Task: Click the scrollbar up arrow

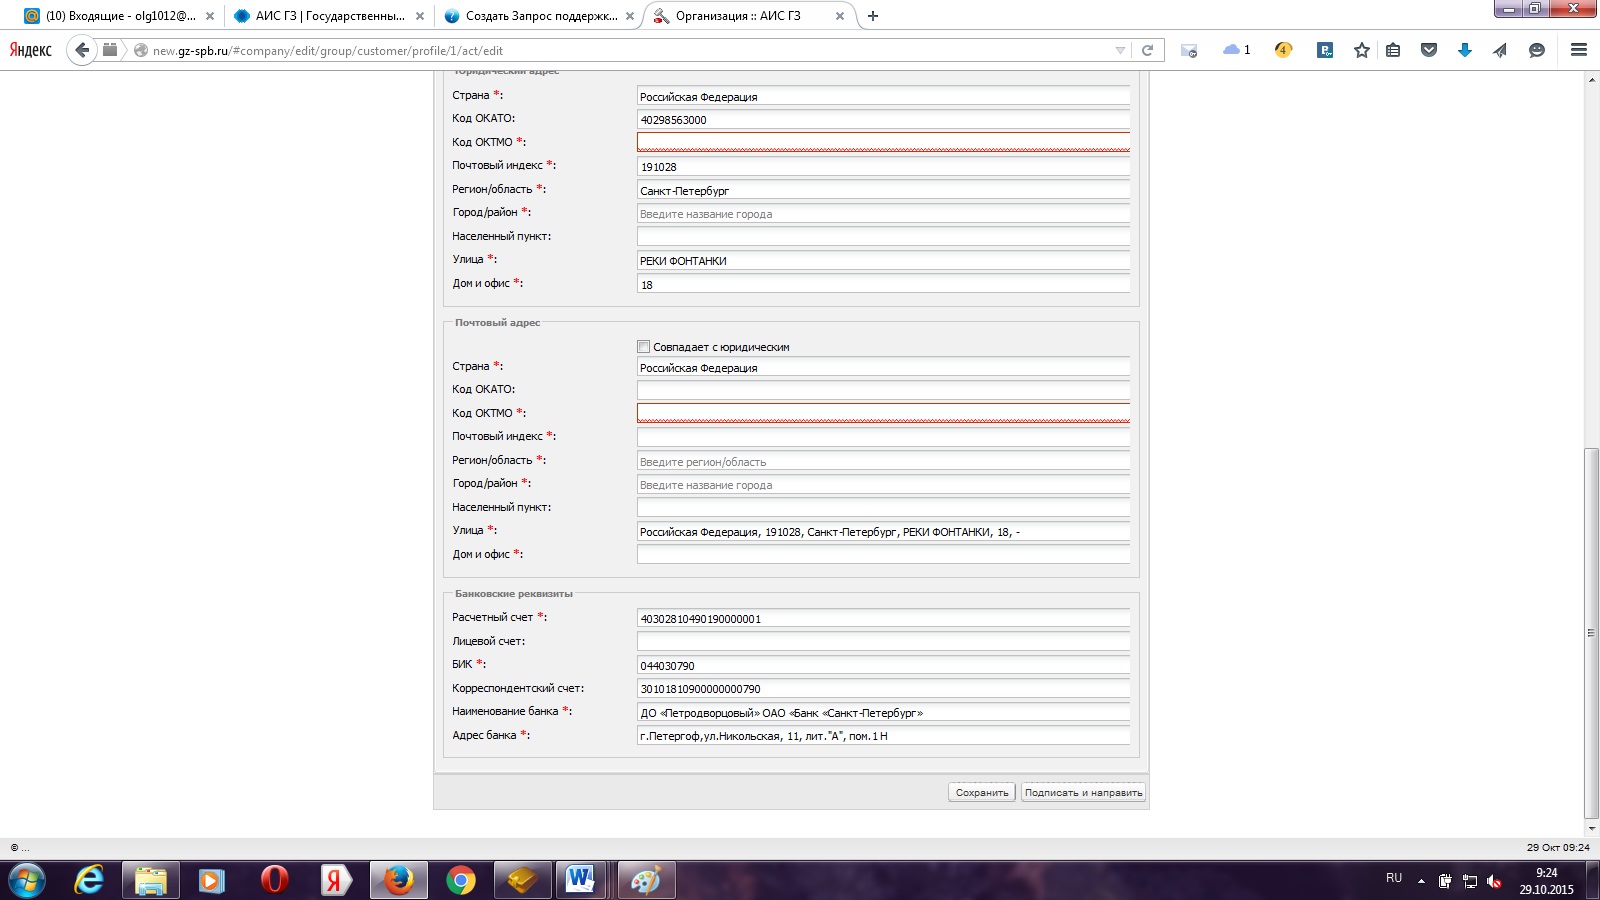Action: 1591,79
